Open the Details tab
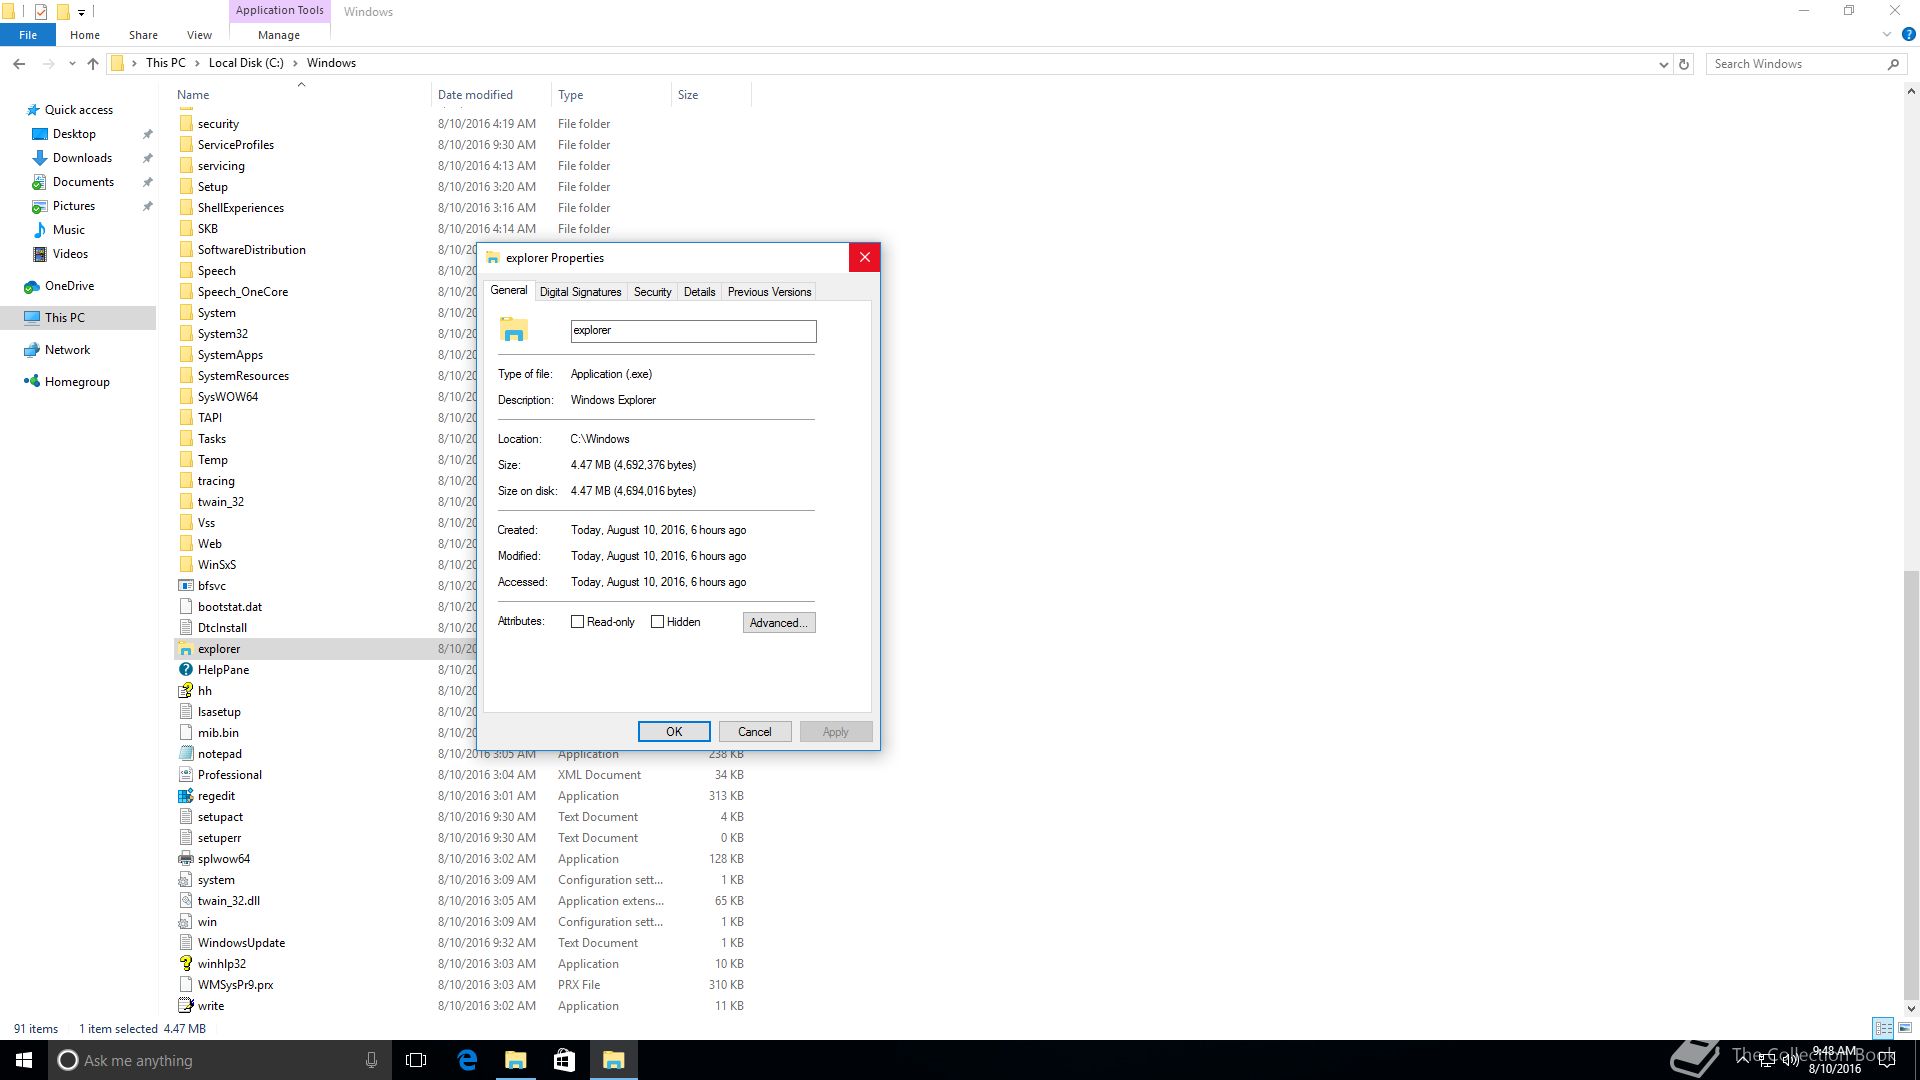Screen dimensions: 1920x1080 699,292
